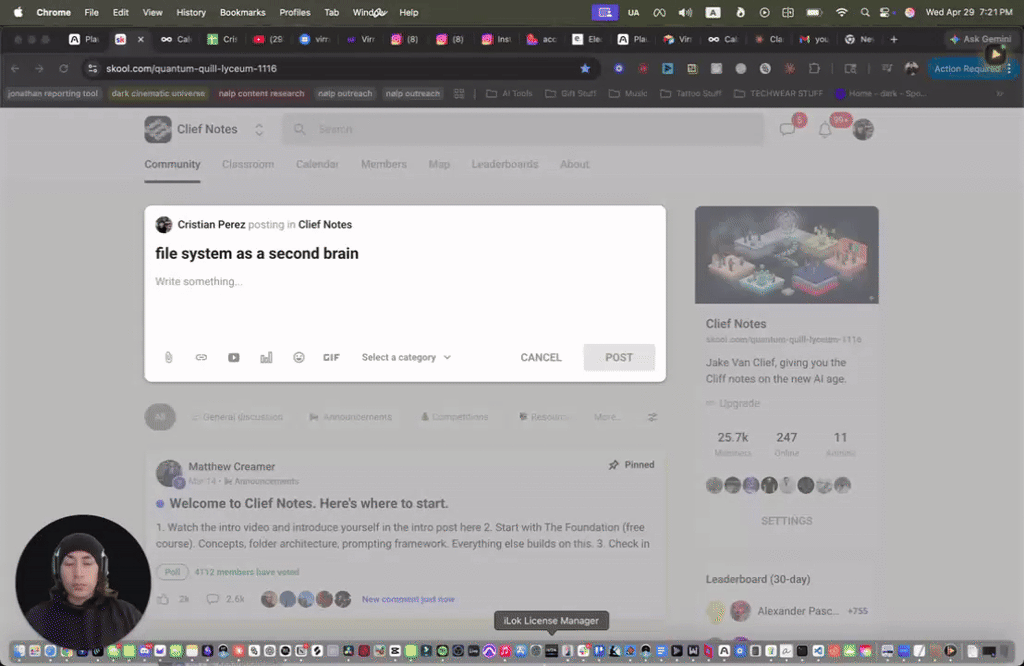Open the profile avatar menu in the header
The width and height of the screenshot is (1024, 666).
pyautogui.click(x=863, y=129)
